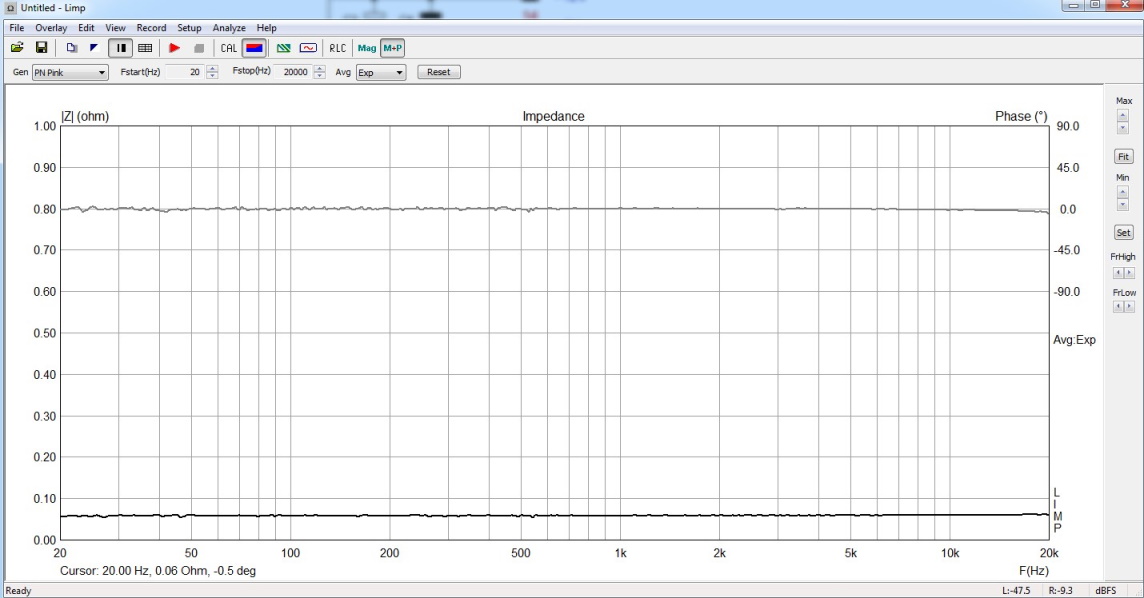The image size is (1144, 598).
Task: Click the CAL calibration toolbar button
Action: pyautogui.click(x=229, y=48)
